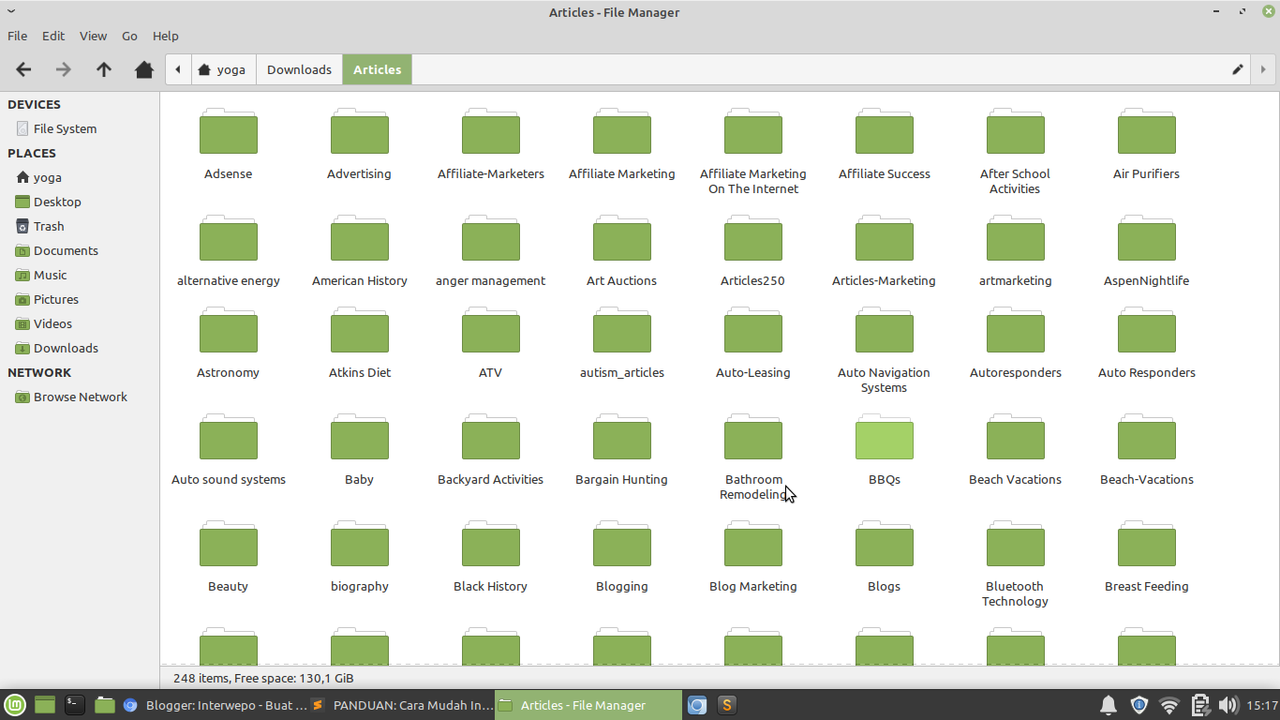The image size is (1280, 720).
Task: Open the Go menu
Action: [129, 35]
